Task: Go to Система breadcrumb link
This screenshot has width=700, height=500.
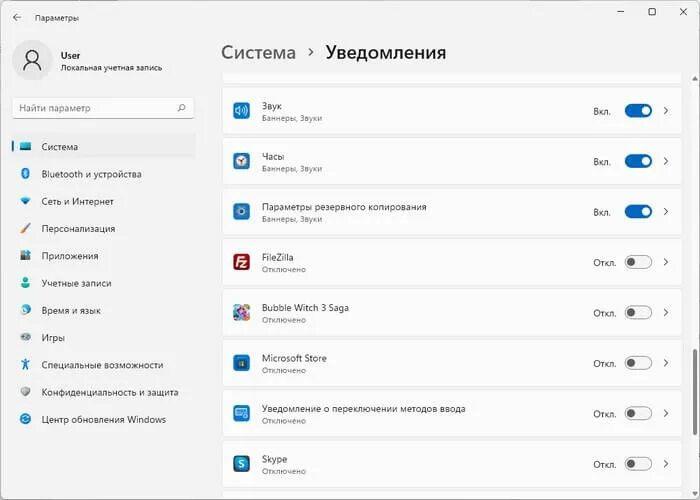Action: (x=258, y=52)
